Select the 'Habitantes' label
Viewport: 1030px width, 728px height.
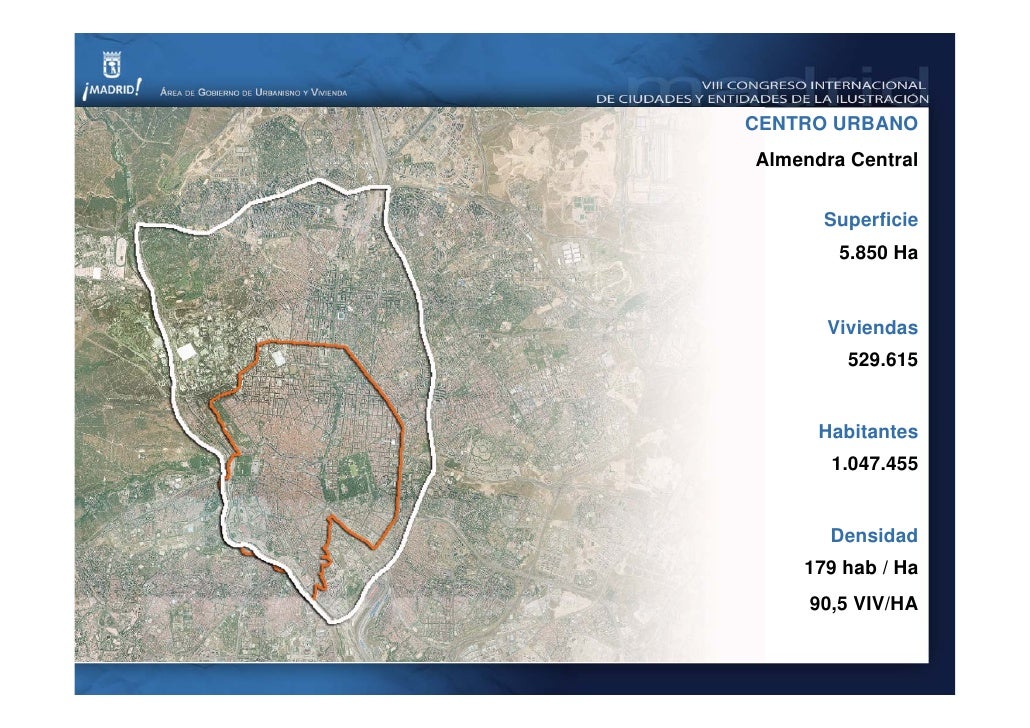[x=868, y=432]
